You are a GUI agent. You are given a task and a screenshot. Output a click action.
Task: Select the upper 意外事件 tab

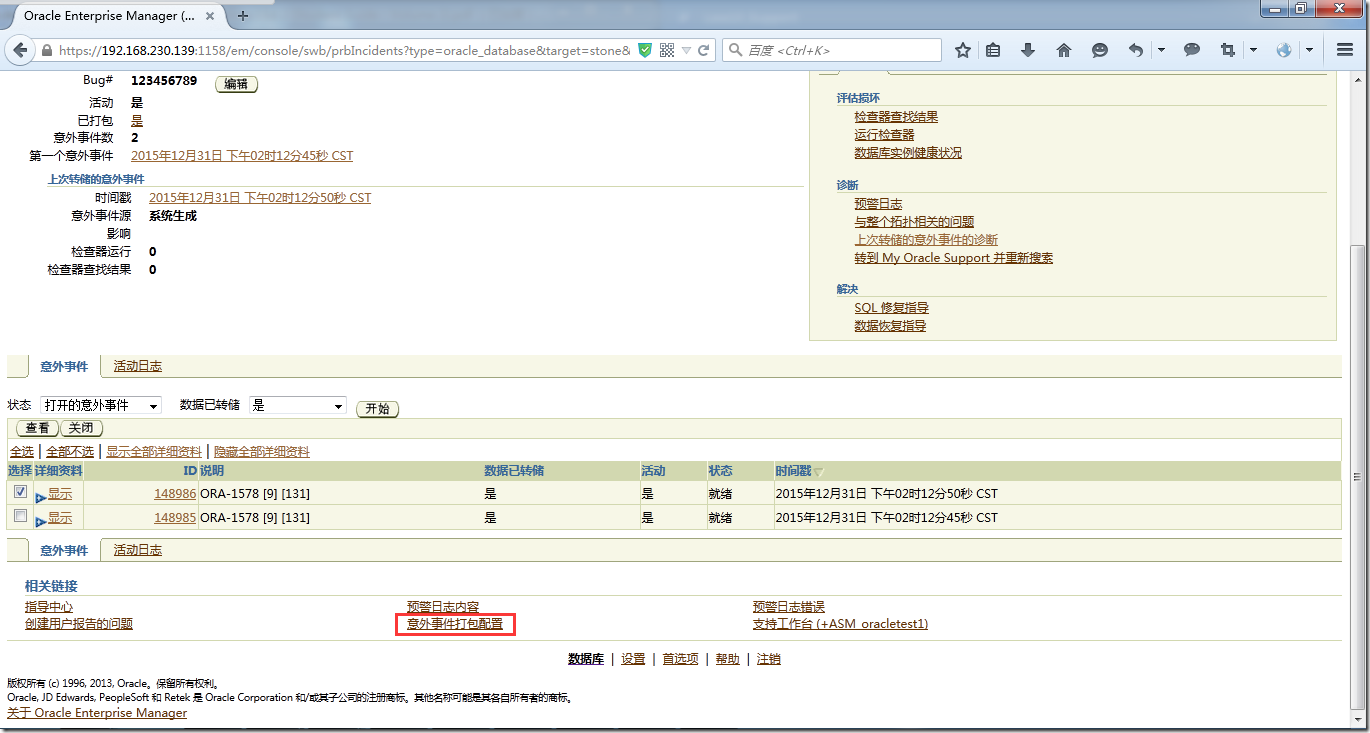(64, 367)
